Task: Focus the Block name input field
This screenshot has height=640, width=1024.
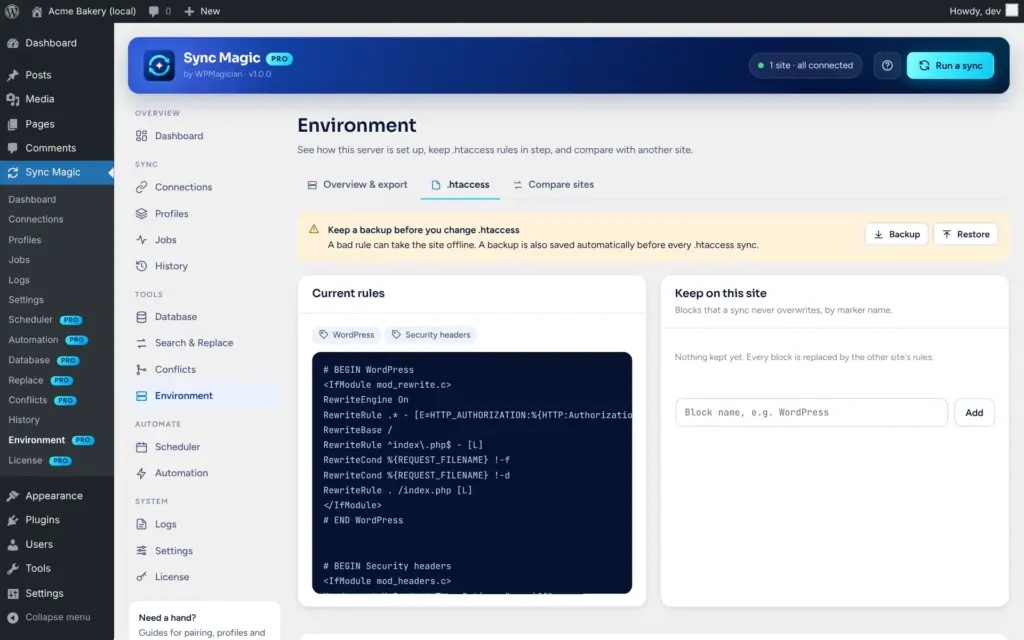Action: click(811, 413)
